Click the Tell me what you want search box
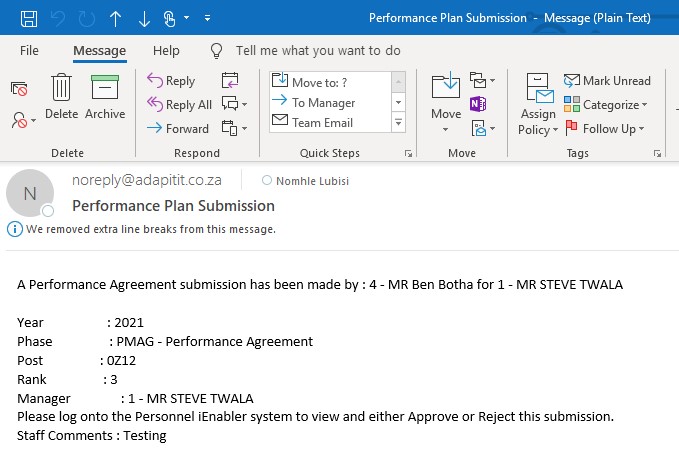This screenshot has width=679, height=473. tap(317, 50)
